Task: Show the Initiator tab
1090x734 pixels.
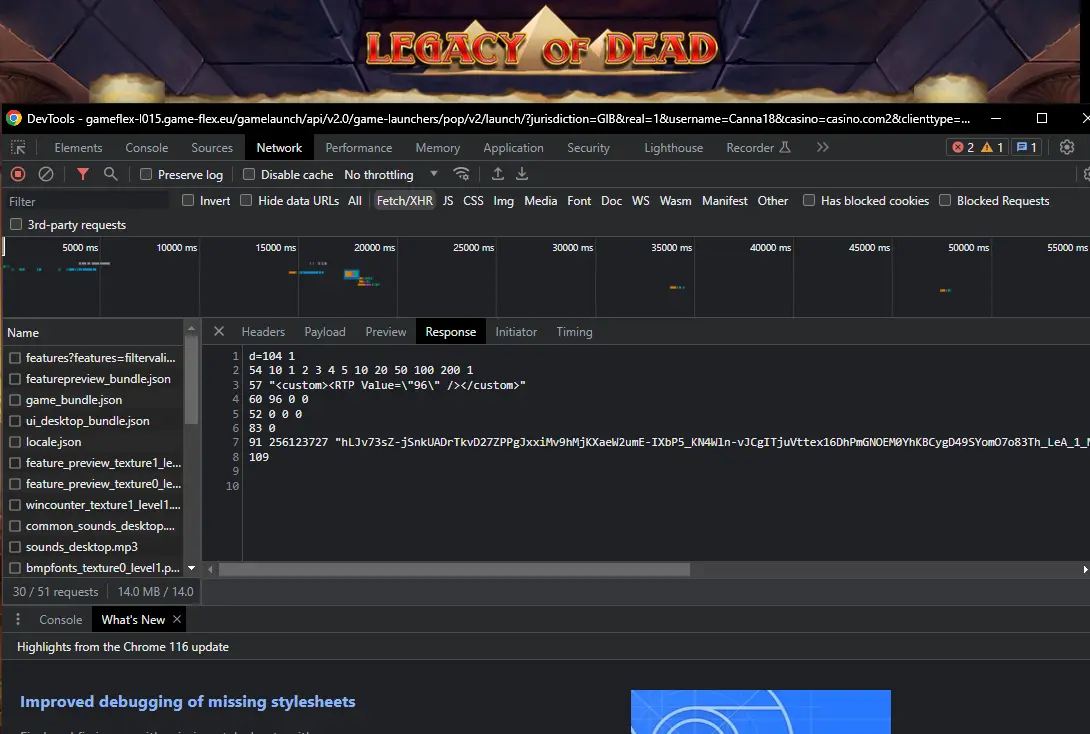Action: click(x=516, y=332)
